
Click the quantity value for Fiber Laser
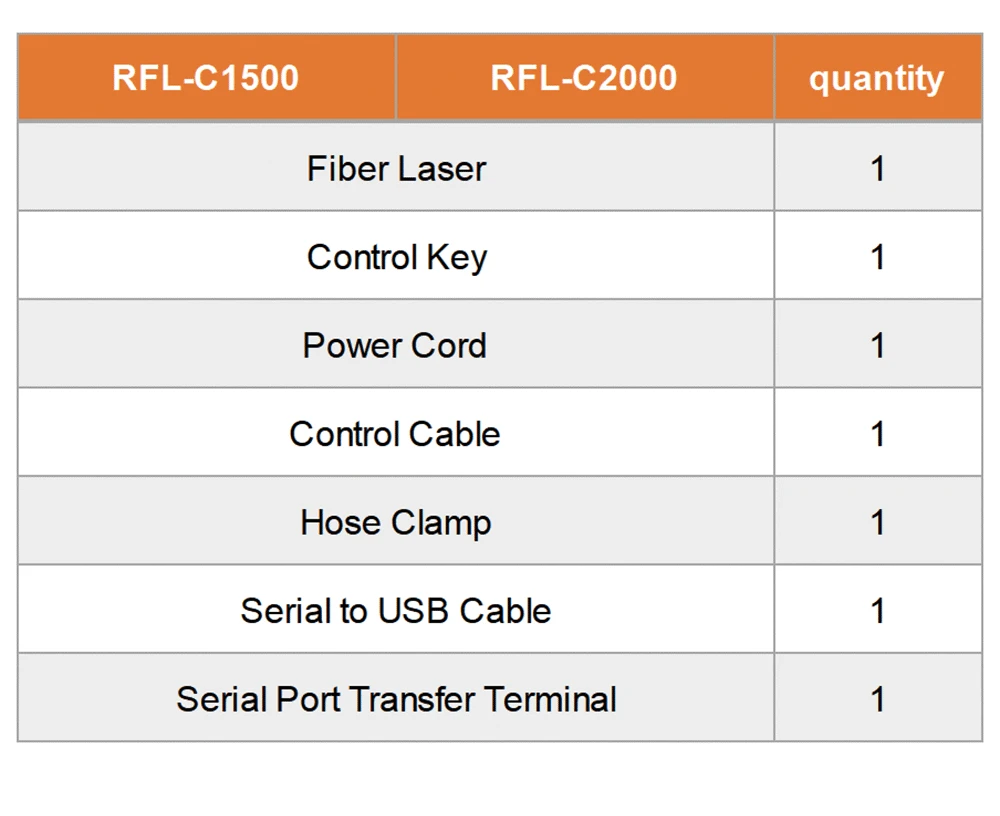pos(877,168)
